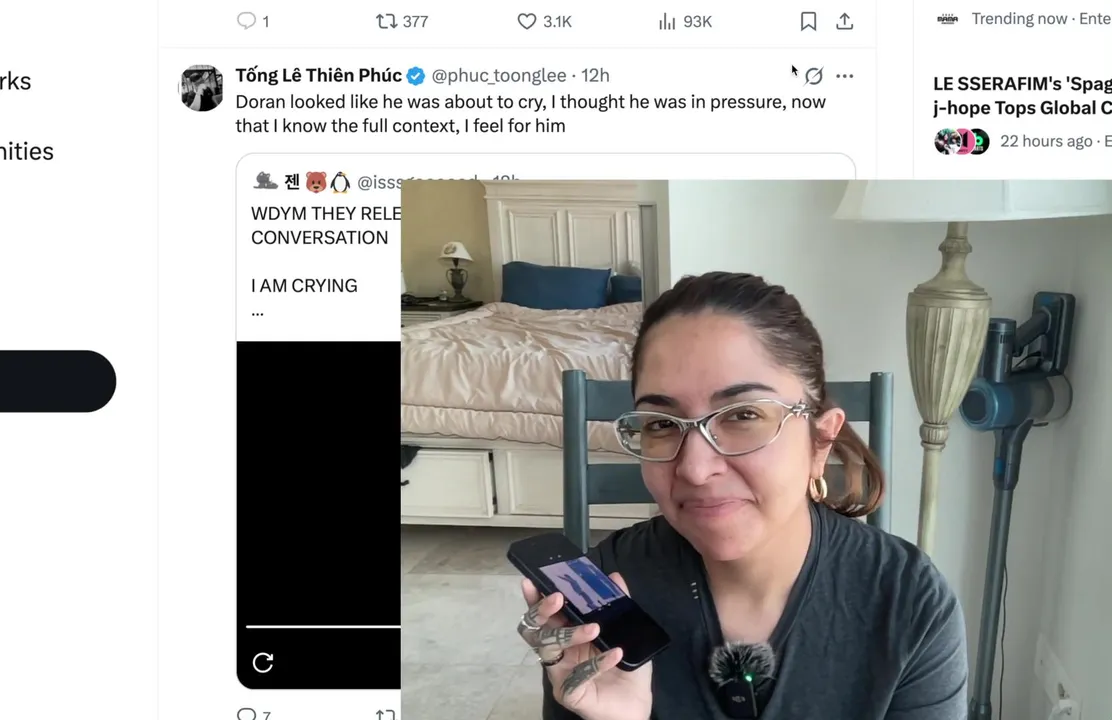Open the Tống Lê Thiên Phúc display name
The width and height of the screenshot is (1112, 720).
(x=318, y=75)
